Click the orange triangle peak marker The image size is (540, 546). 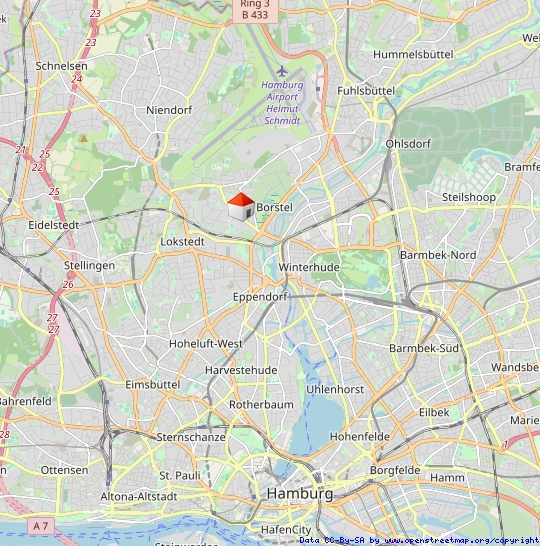pos(84,139)
